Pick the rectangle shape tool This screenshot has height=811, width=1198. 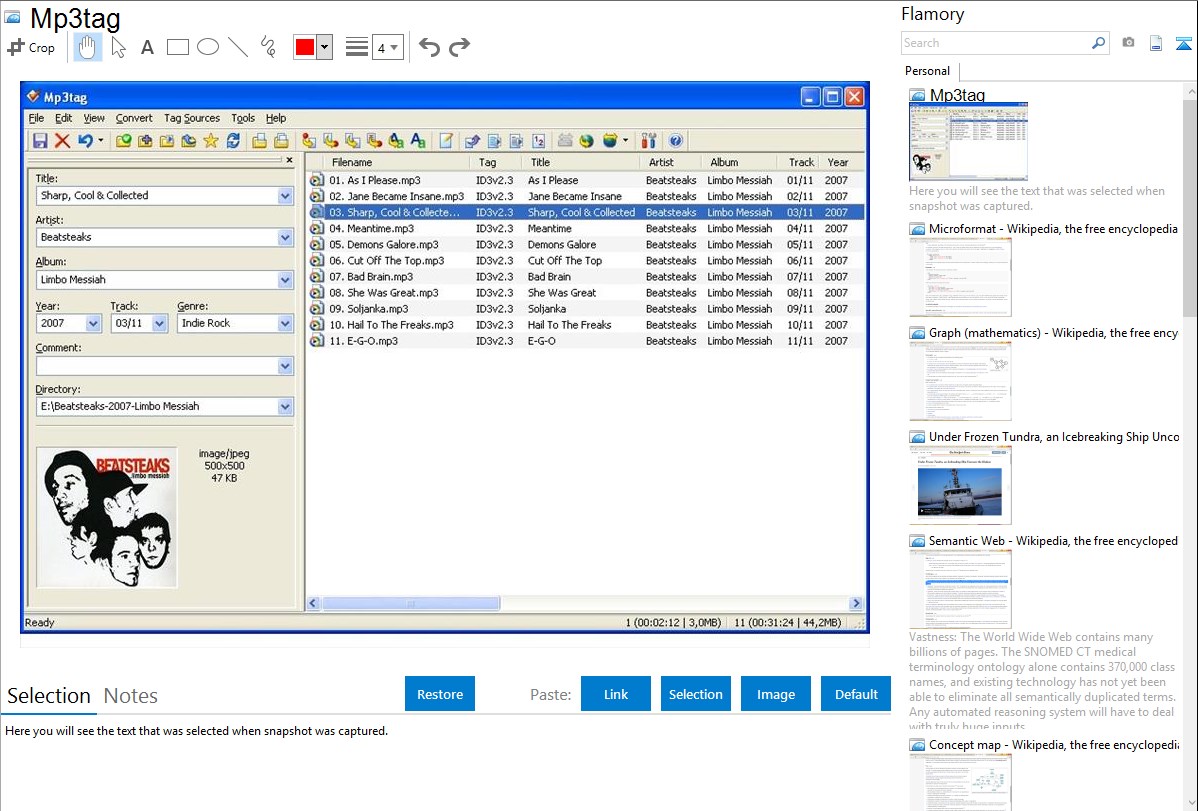click(178, 47)
